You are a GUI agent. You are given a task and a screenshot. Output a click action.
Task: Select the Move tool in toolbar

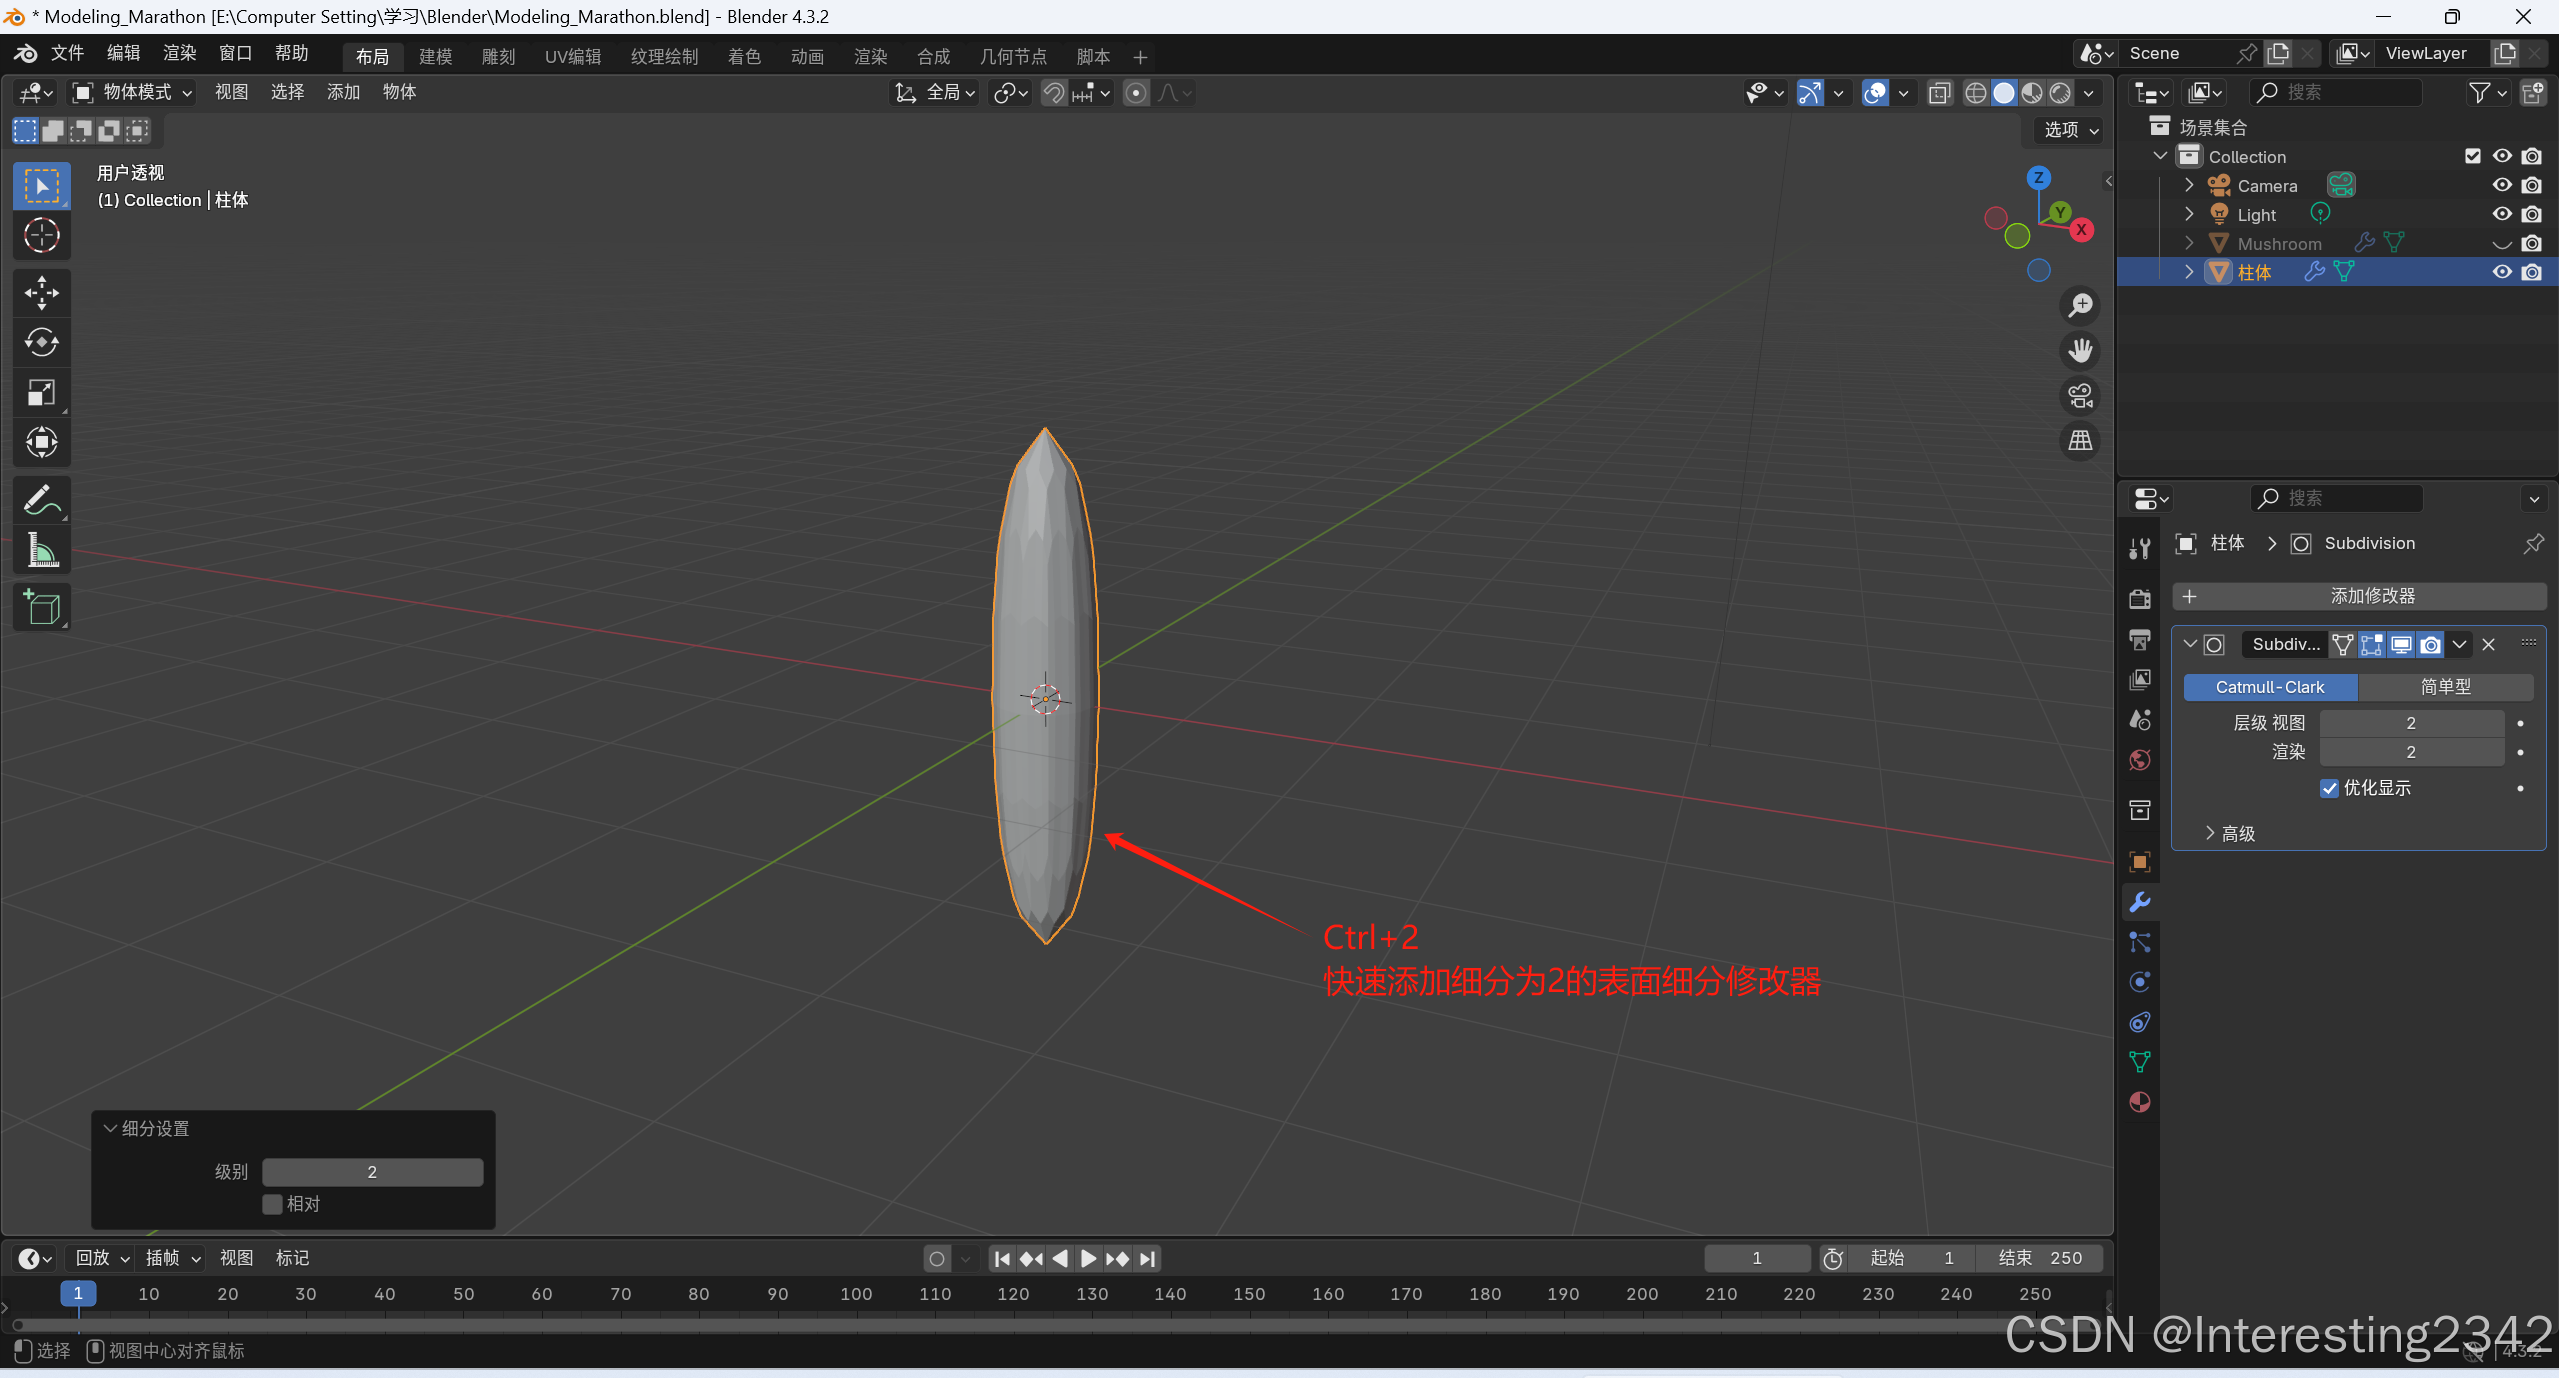click(x=41, y=293)
